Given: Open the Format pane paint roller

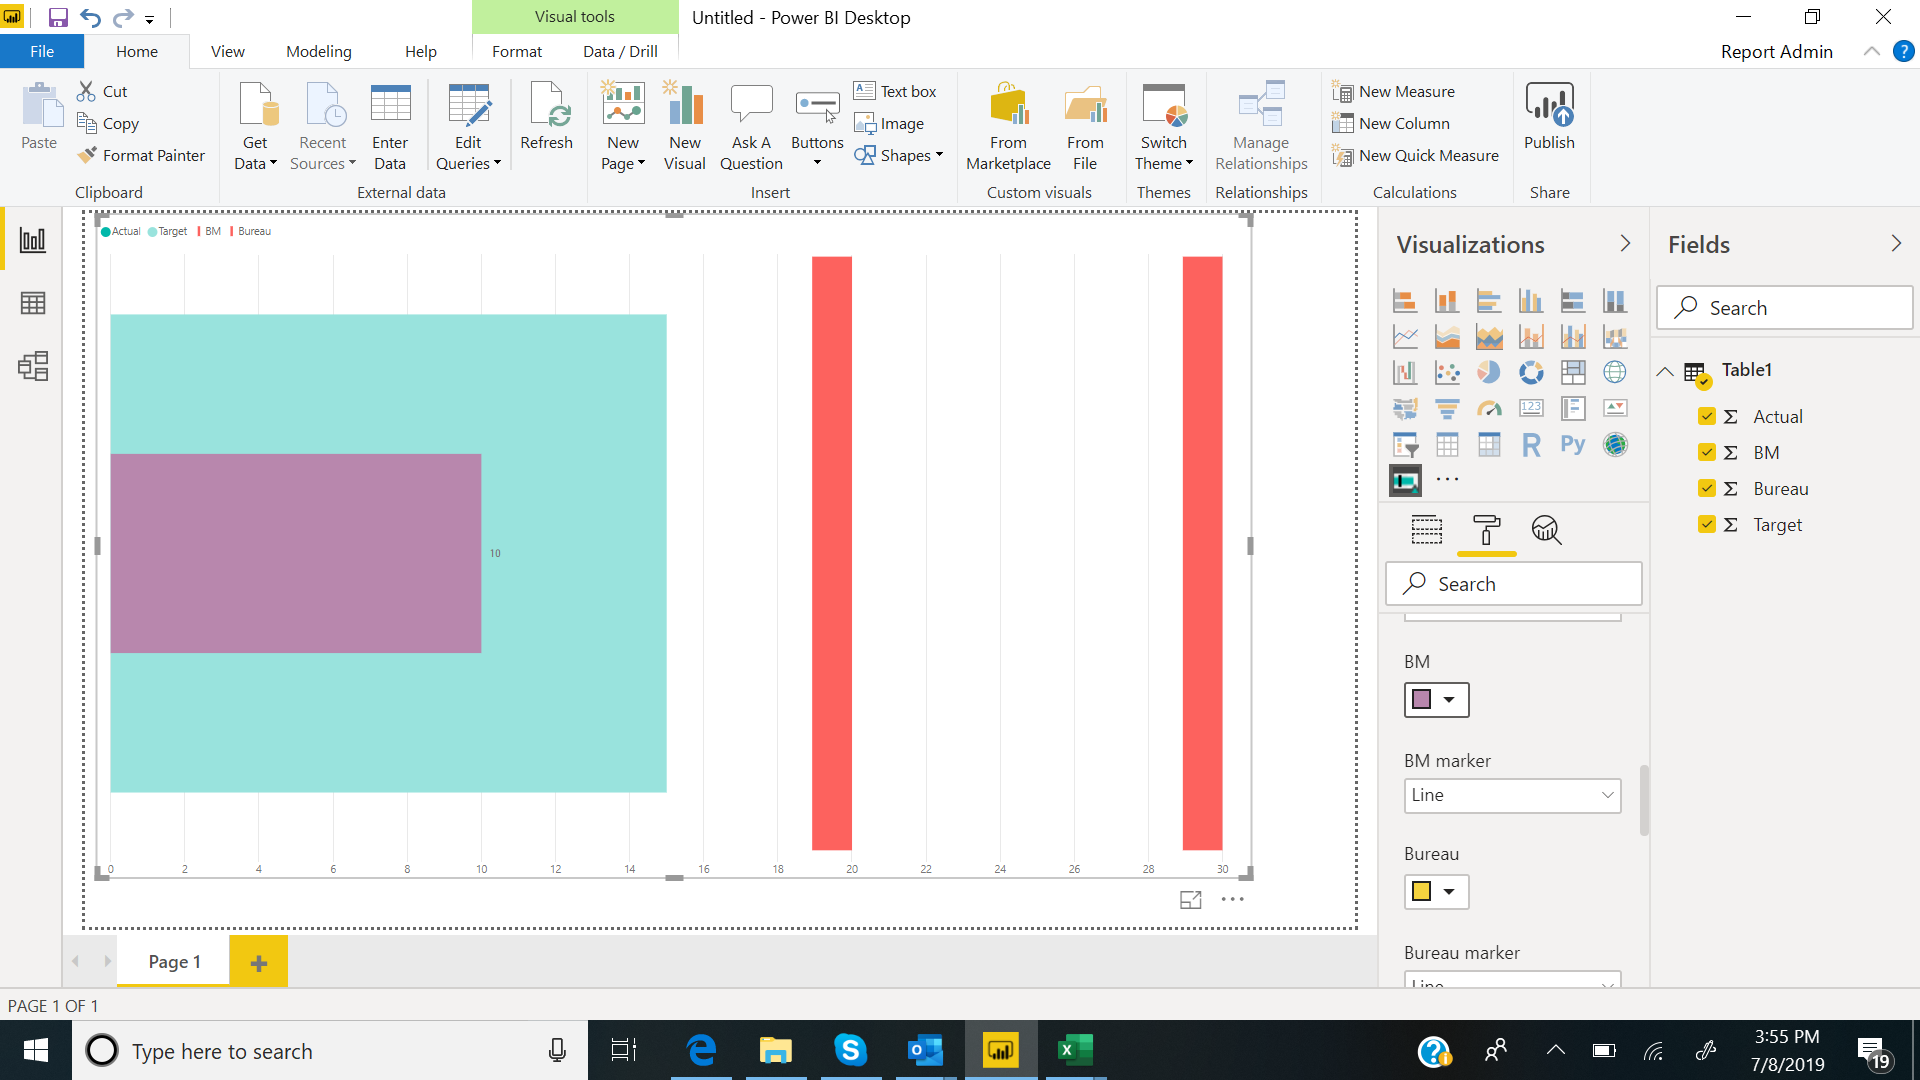Looking at the screenshot, I should 1486,531.
